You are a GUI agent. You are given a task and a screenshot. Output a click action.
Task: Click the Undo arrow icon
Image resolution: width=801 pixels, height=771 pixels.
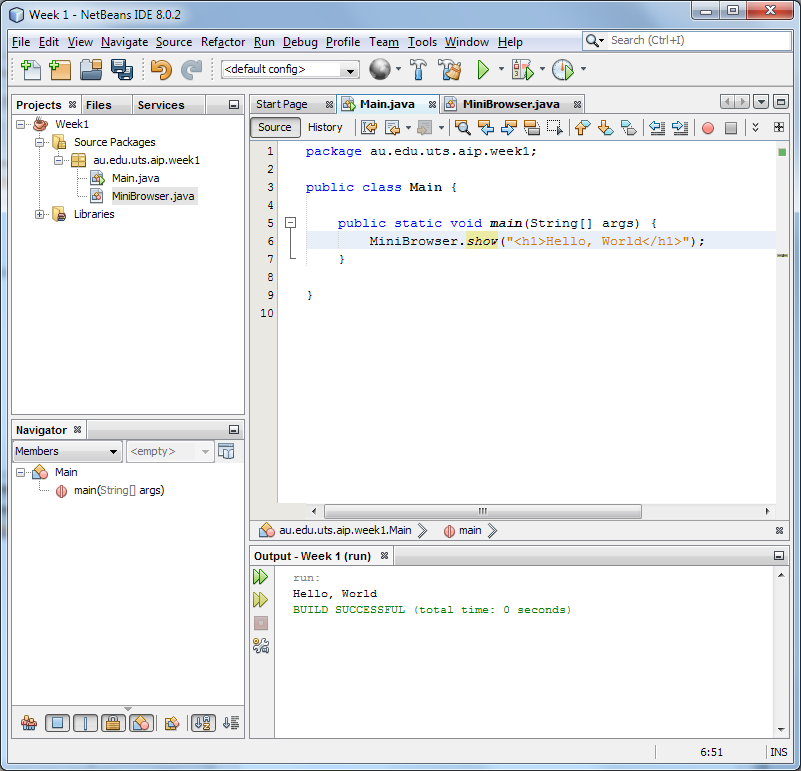[x=160, y=69]
